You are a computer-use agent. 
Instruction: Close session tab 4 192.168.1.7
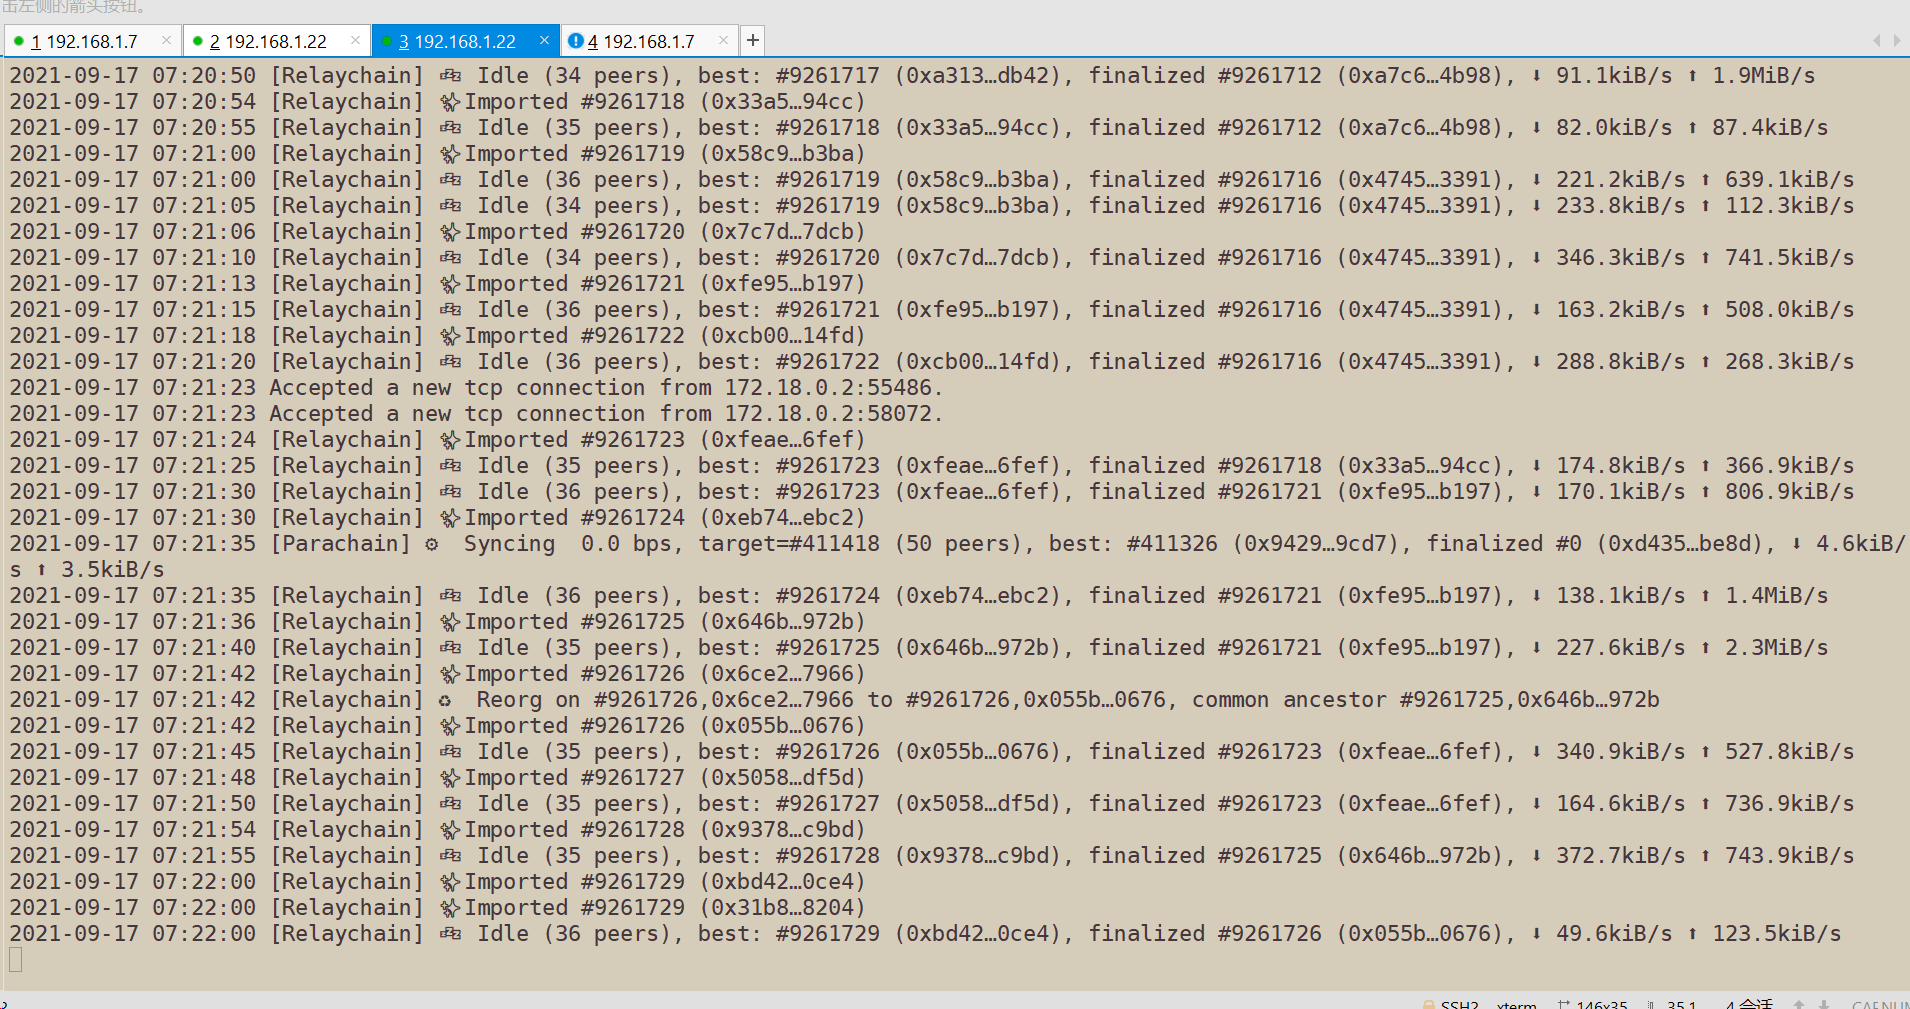click(x=723, y=40)
